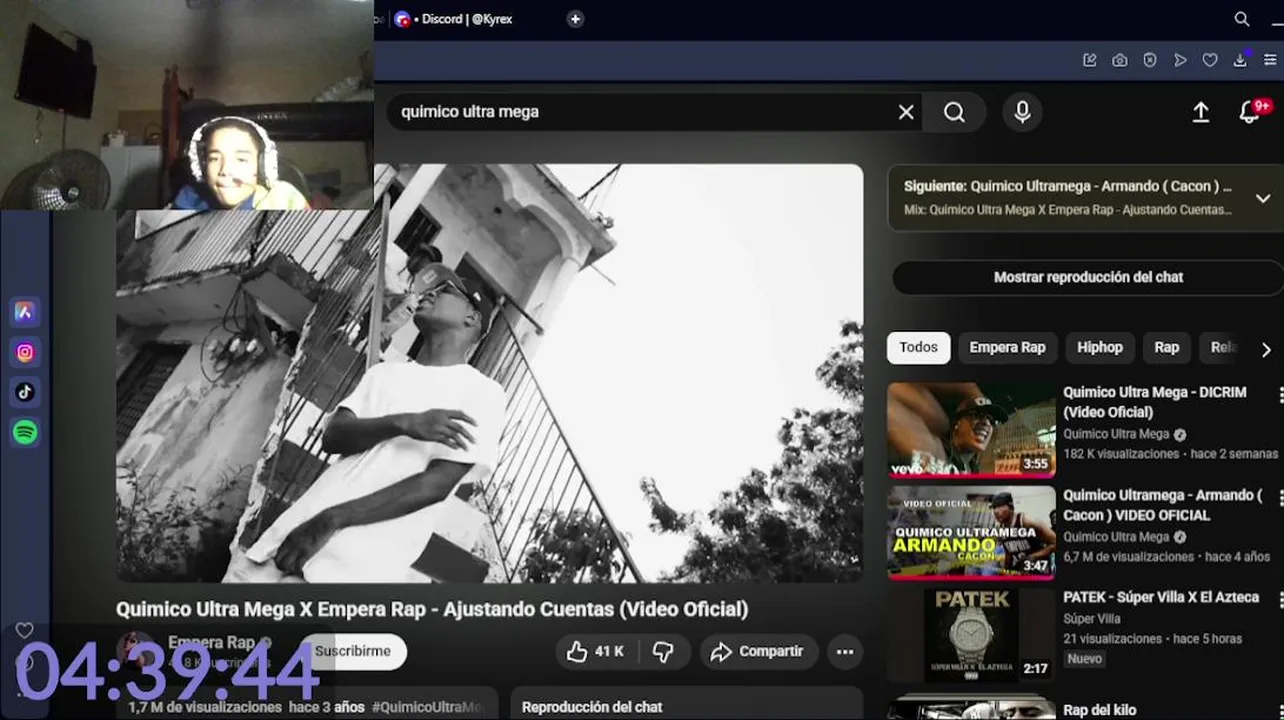The width and height of the screenshot is (1284, 720).
Task: Click the Súper Villa channel name
Action: coord(1092,619)
